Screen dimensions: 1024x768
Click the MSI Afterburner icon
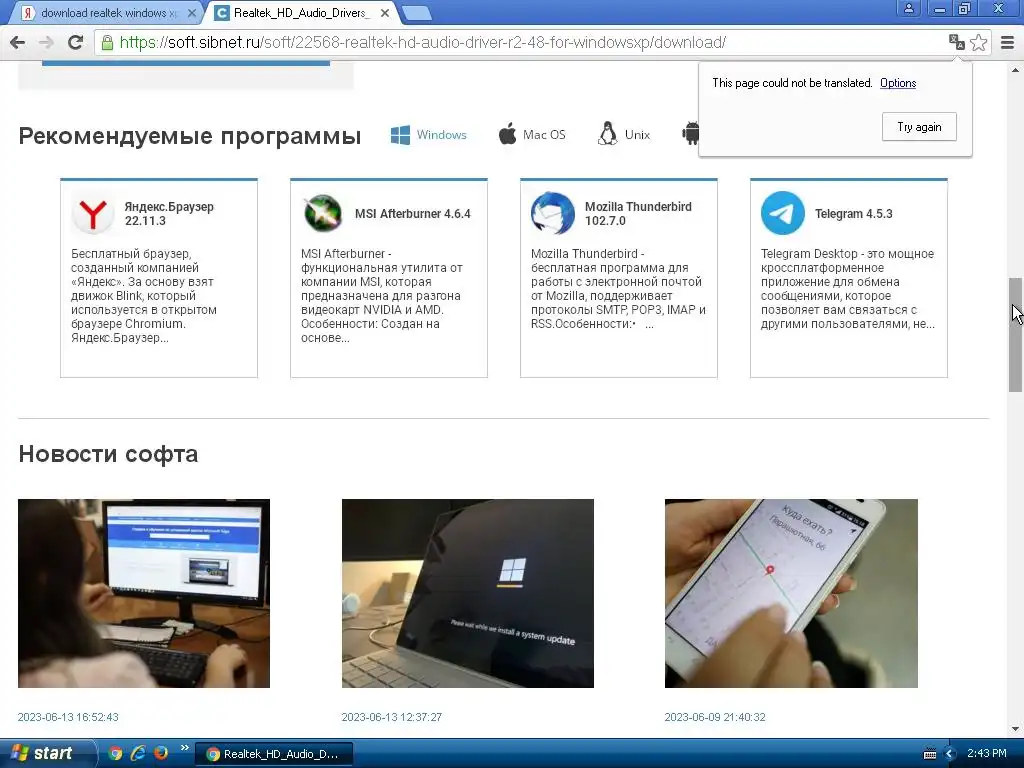tap(323, 213)
